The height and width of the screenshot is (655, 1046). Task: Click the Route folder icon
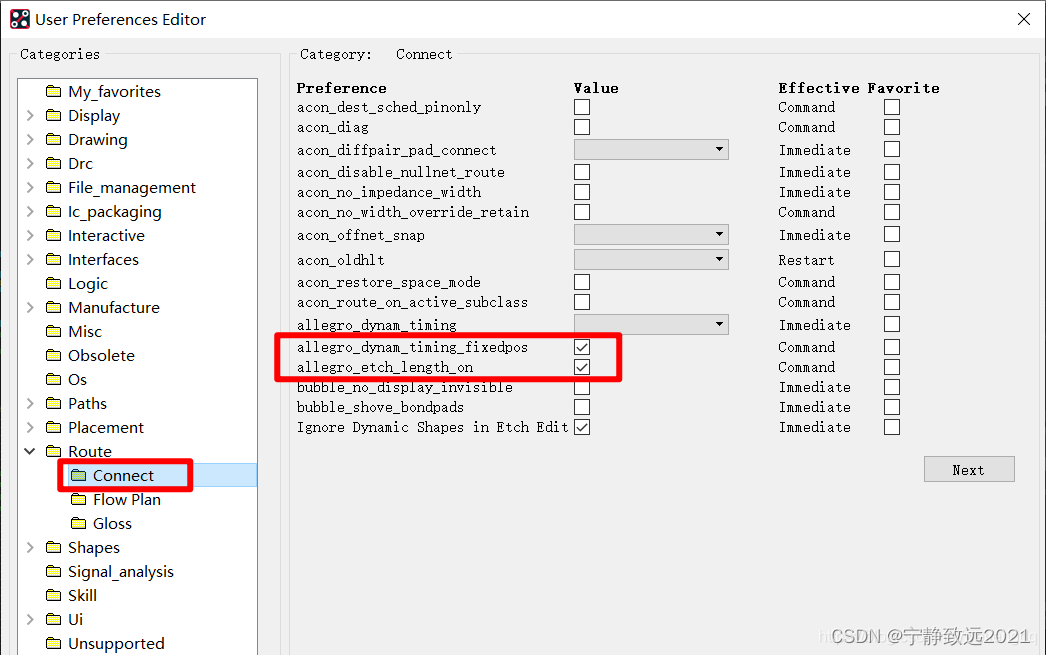tap(53, 452)
